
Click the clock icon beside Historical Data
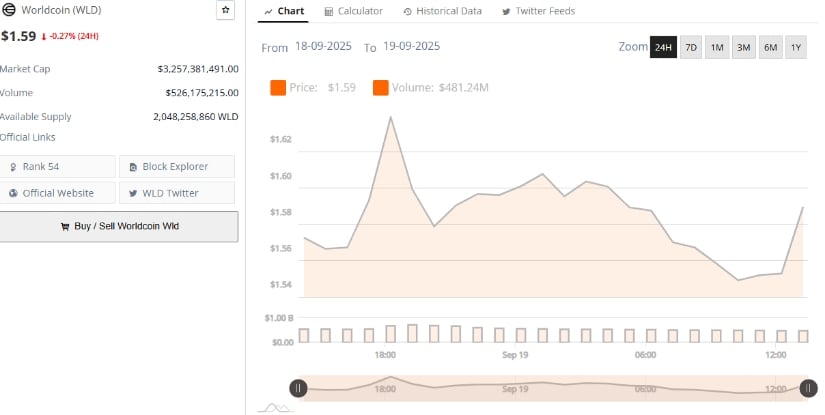pyautogui.click(x=407, y=12)
